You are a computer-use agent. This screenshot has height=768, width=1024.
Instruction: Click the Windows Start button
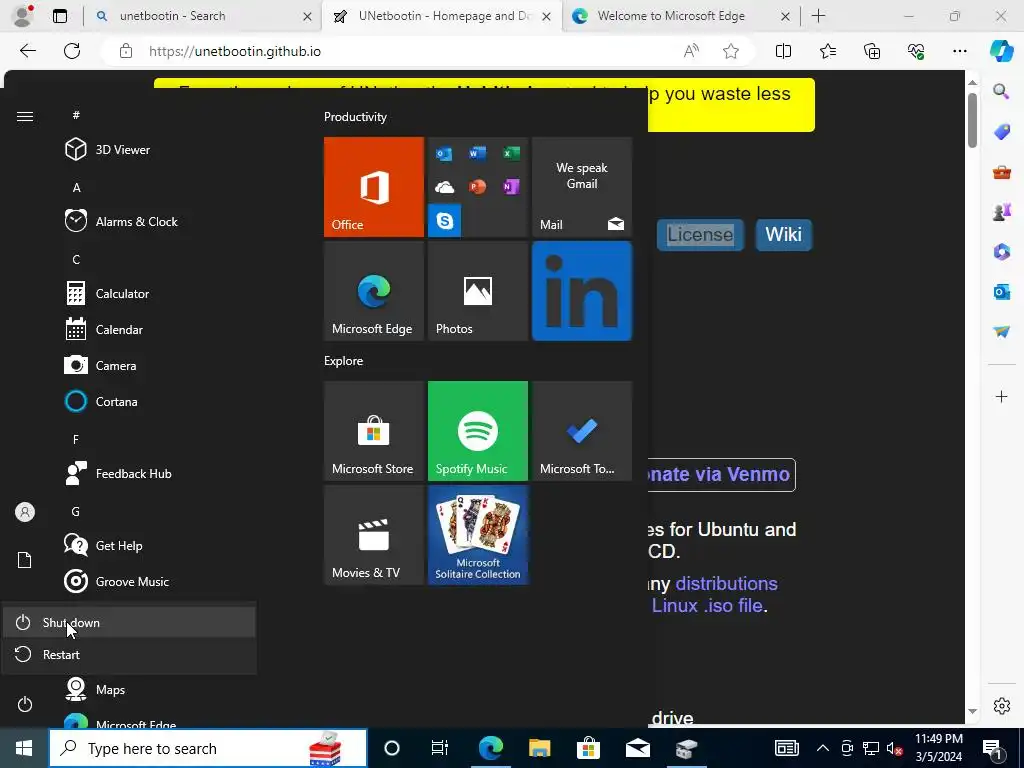coord(24,748)
